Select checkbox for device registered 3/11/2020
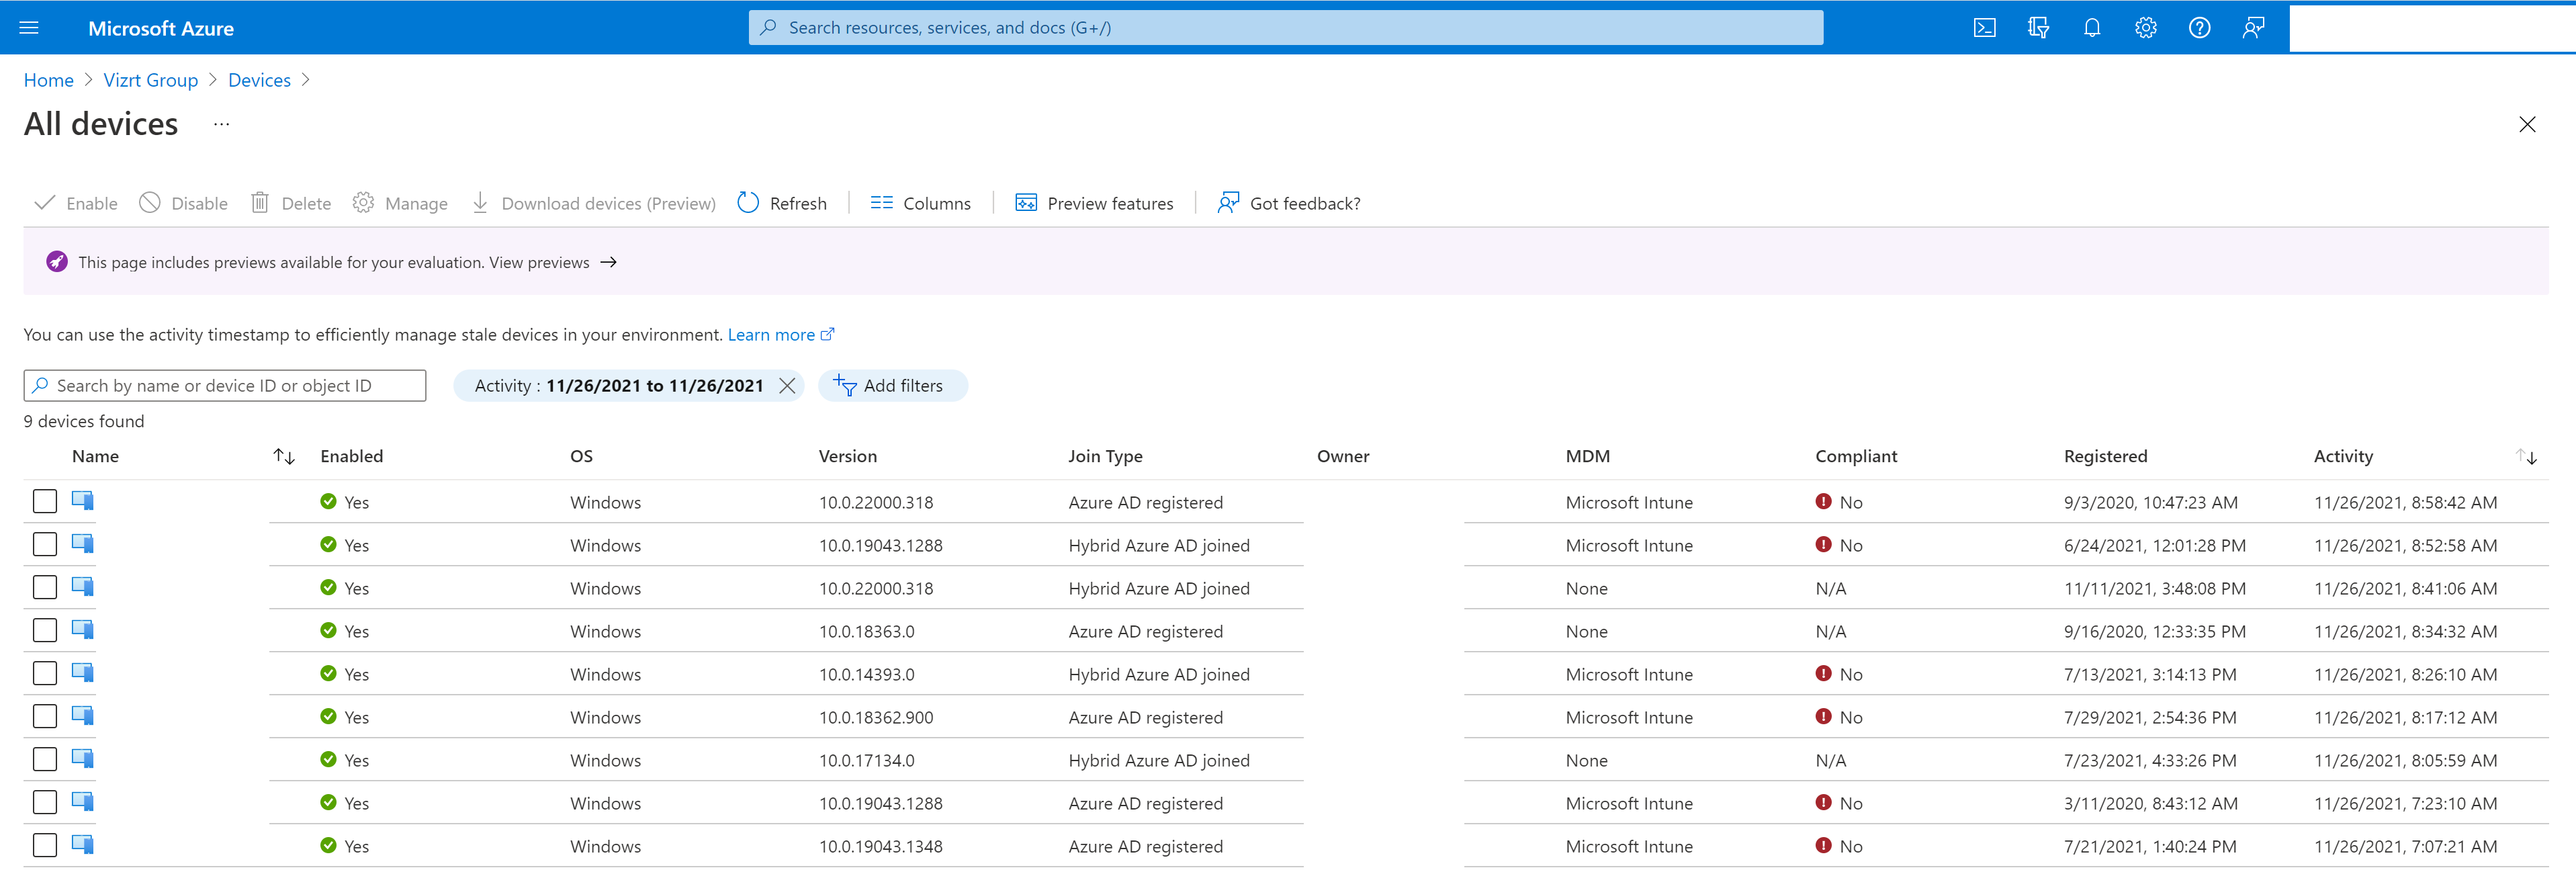Image resolution: width=2576 pixels, height=870 pixels. (45, 802)
